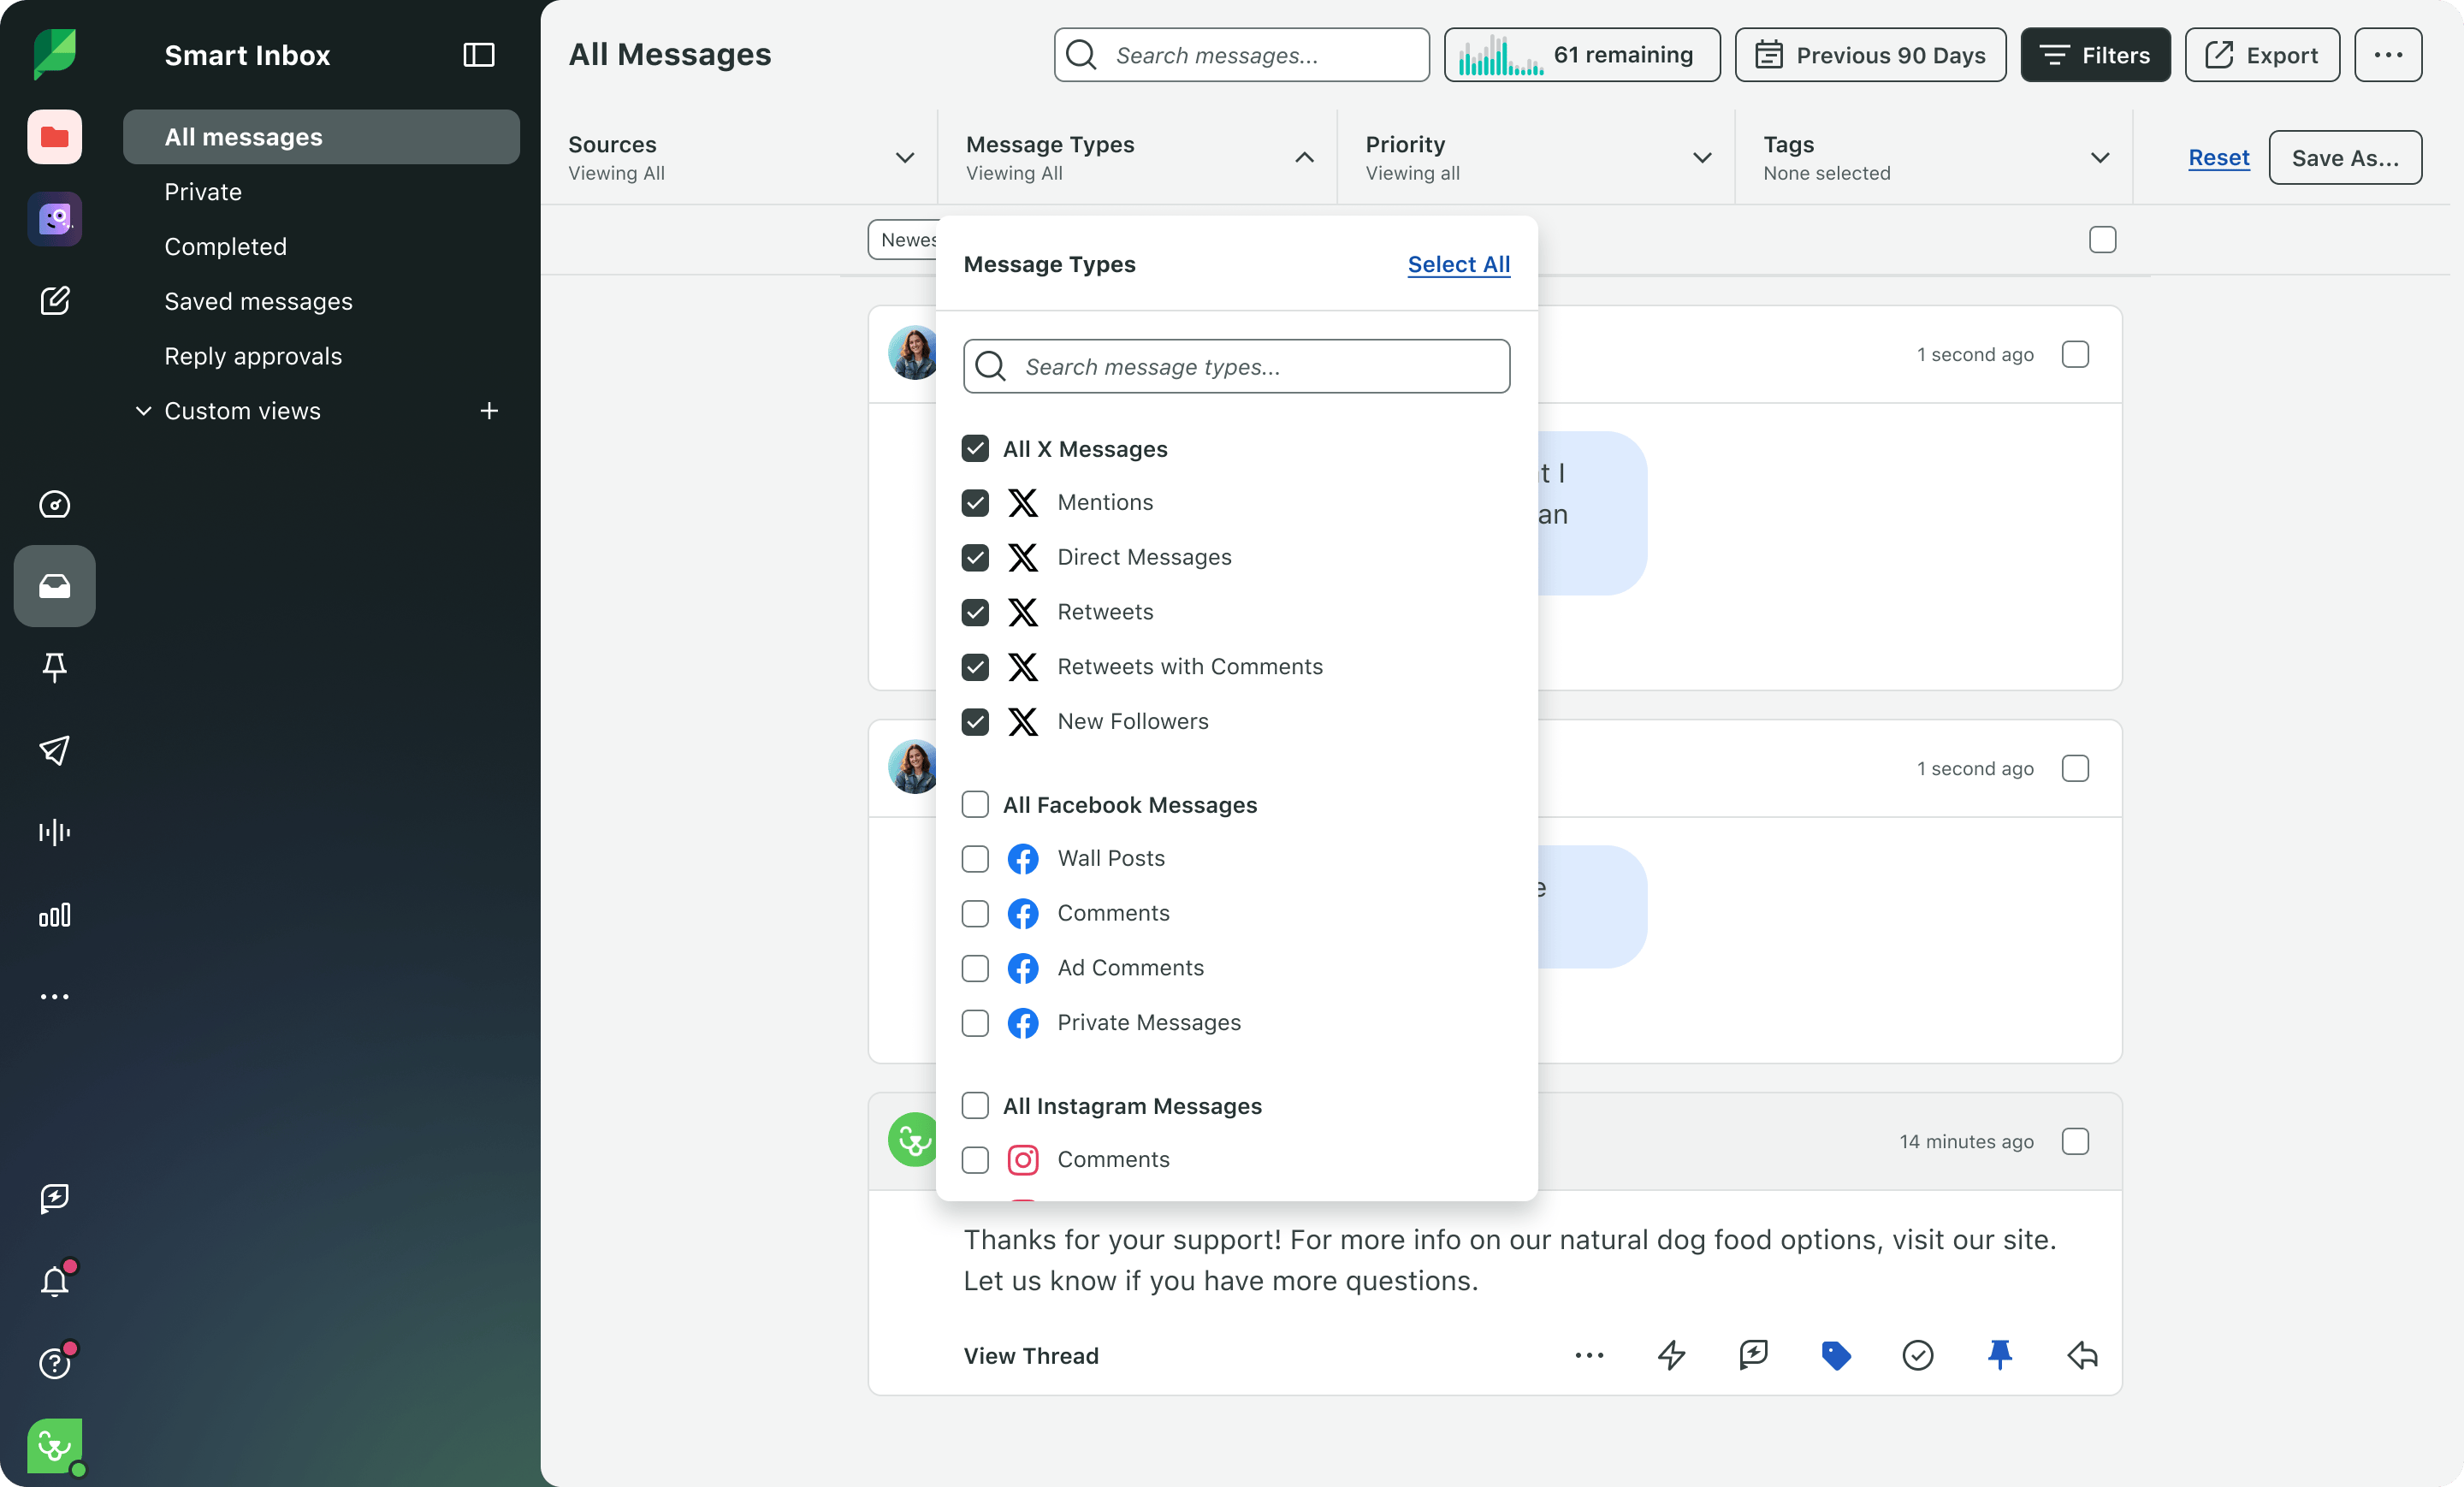Open the red folder icon in sidebar
Viewport: 2464px width, 1487px height.
pos(54,137)
